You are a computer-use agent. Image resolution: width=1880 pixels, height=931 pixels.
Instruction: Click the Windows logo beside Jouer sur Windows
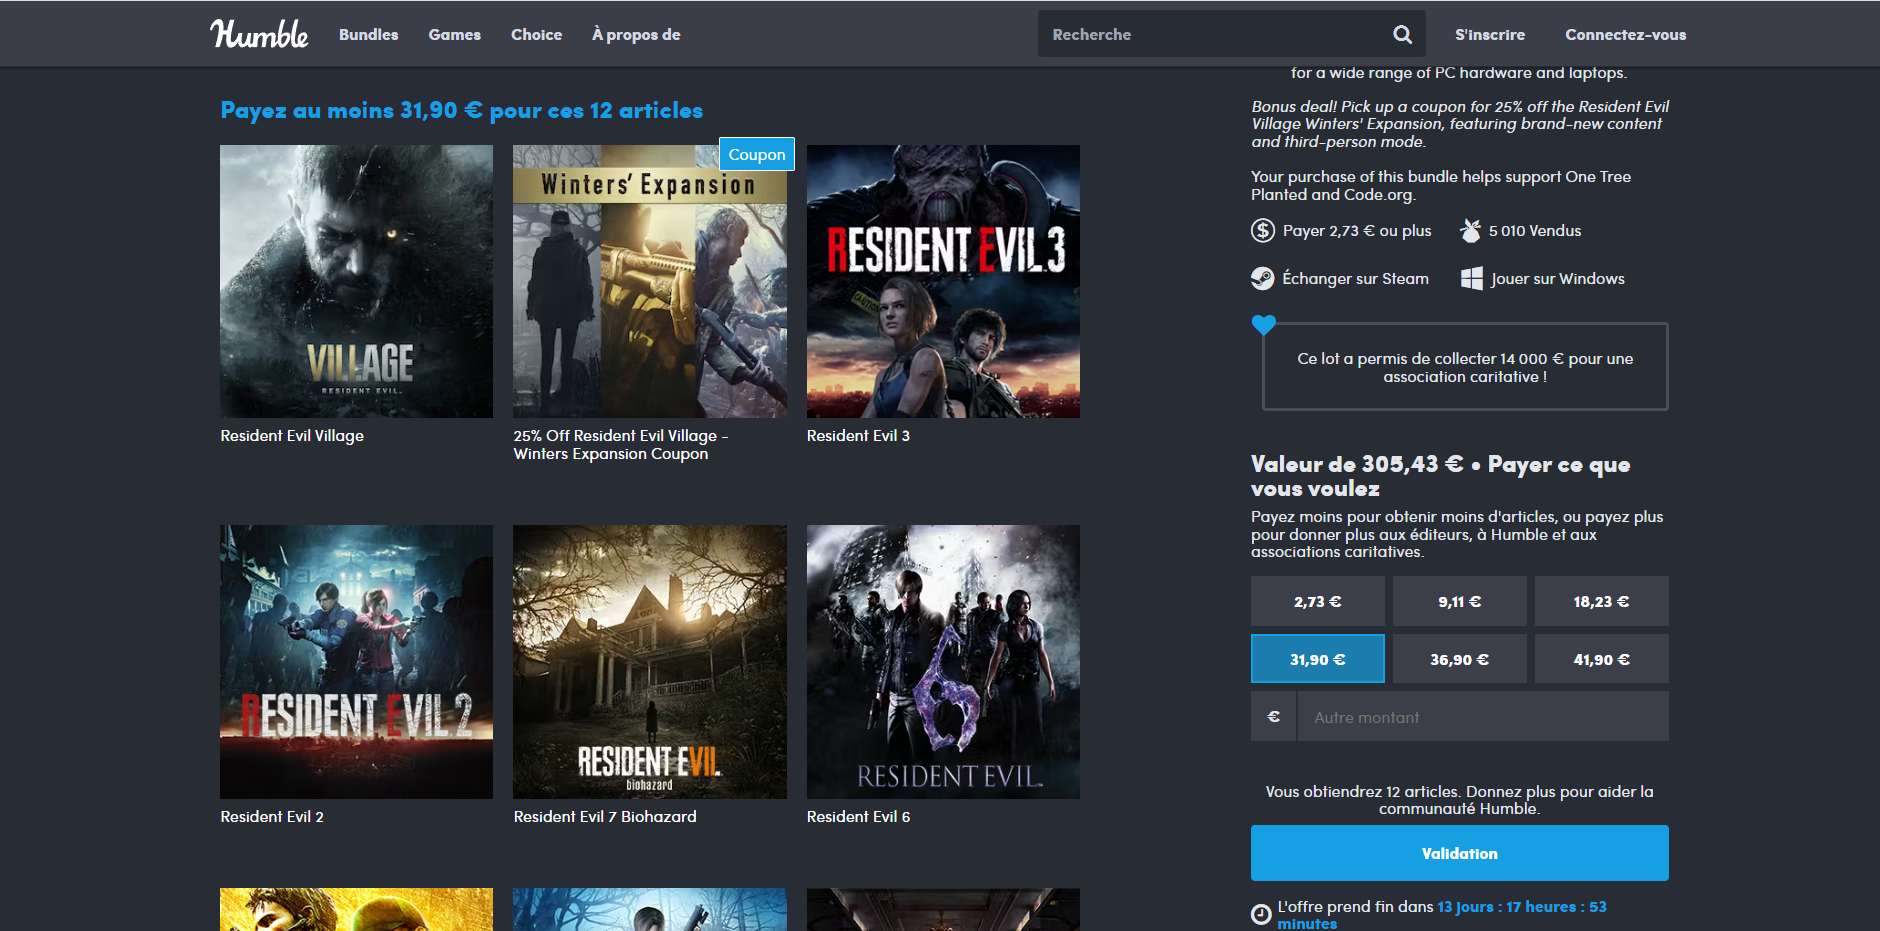point(1470,278)
